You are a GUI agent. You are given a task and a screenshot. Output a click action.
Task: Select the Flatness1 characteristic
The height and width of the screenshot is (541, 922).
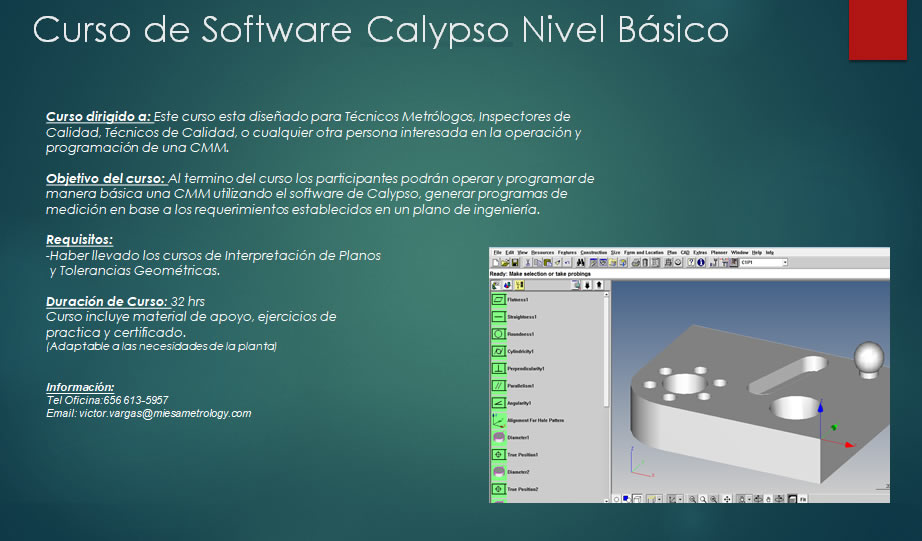tap(510, 299)
